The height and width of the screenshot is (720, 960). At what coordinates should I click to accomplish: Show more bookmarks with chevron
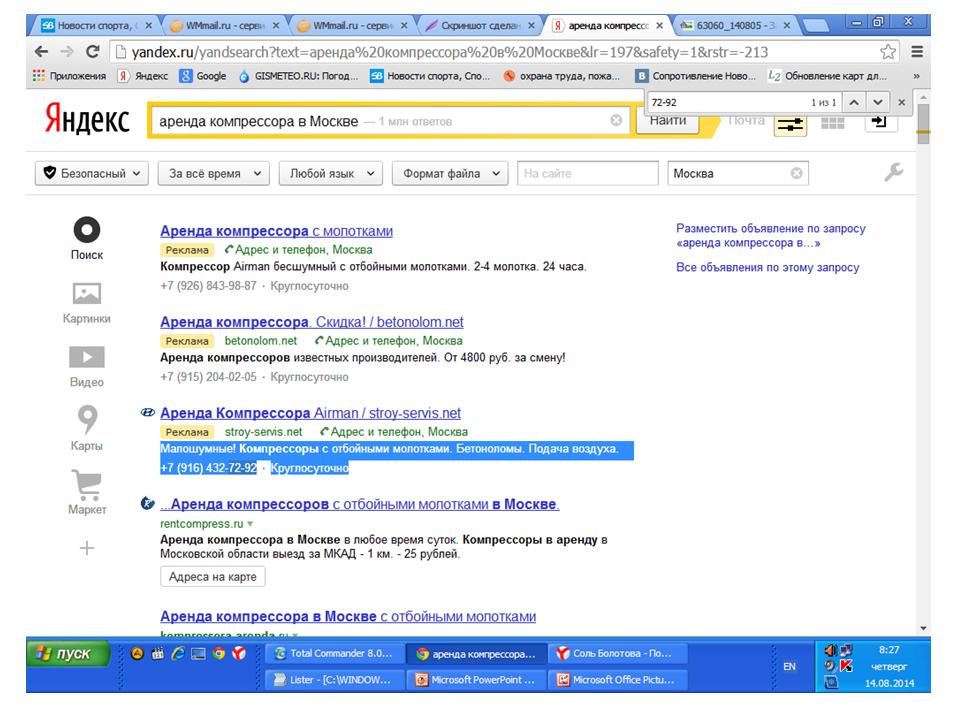[917, 76]
